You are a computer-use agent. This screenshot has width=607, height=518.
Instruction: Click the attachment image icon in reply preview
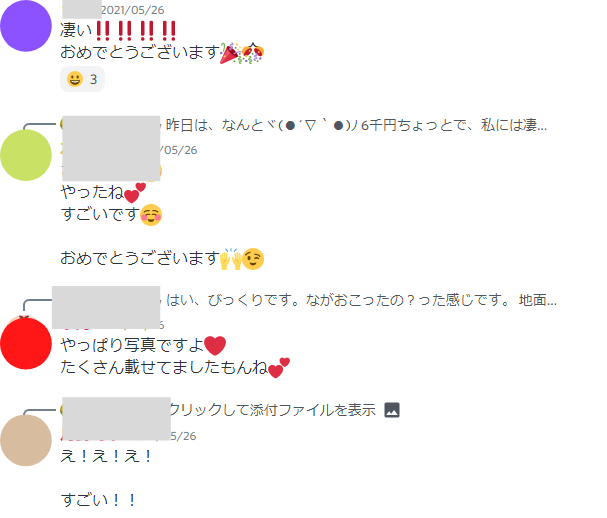(392, 410)
